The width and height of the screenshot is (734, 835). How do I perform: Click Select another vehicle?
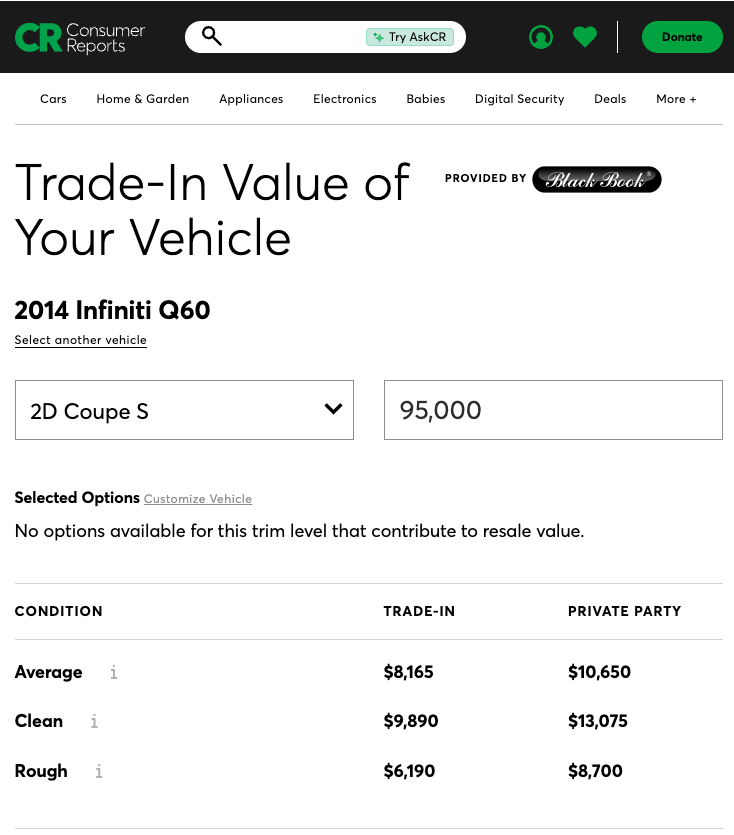[80, 340]
